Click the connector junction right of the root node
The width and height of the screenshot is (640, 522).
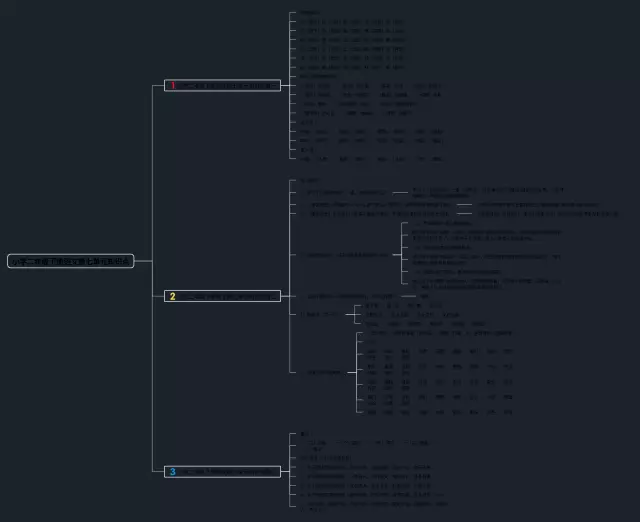152,261
